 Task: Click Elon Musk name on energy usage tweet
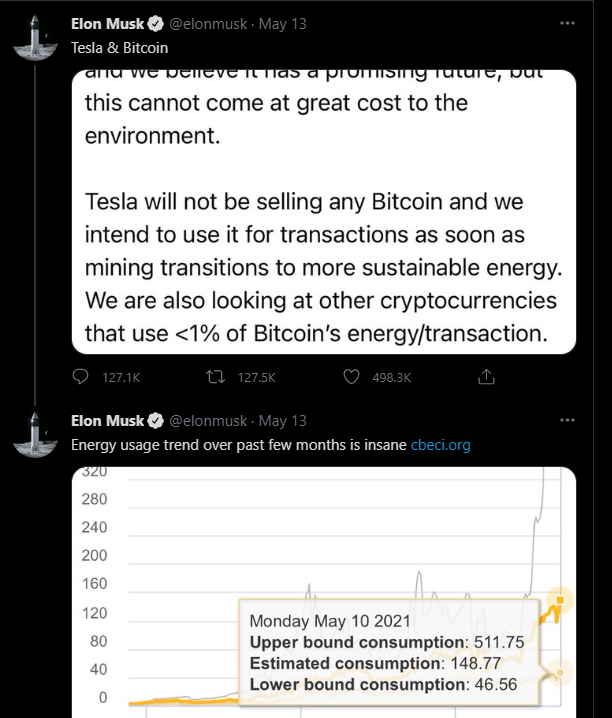pos(107,421)
